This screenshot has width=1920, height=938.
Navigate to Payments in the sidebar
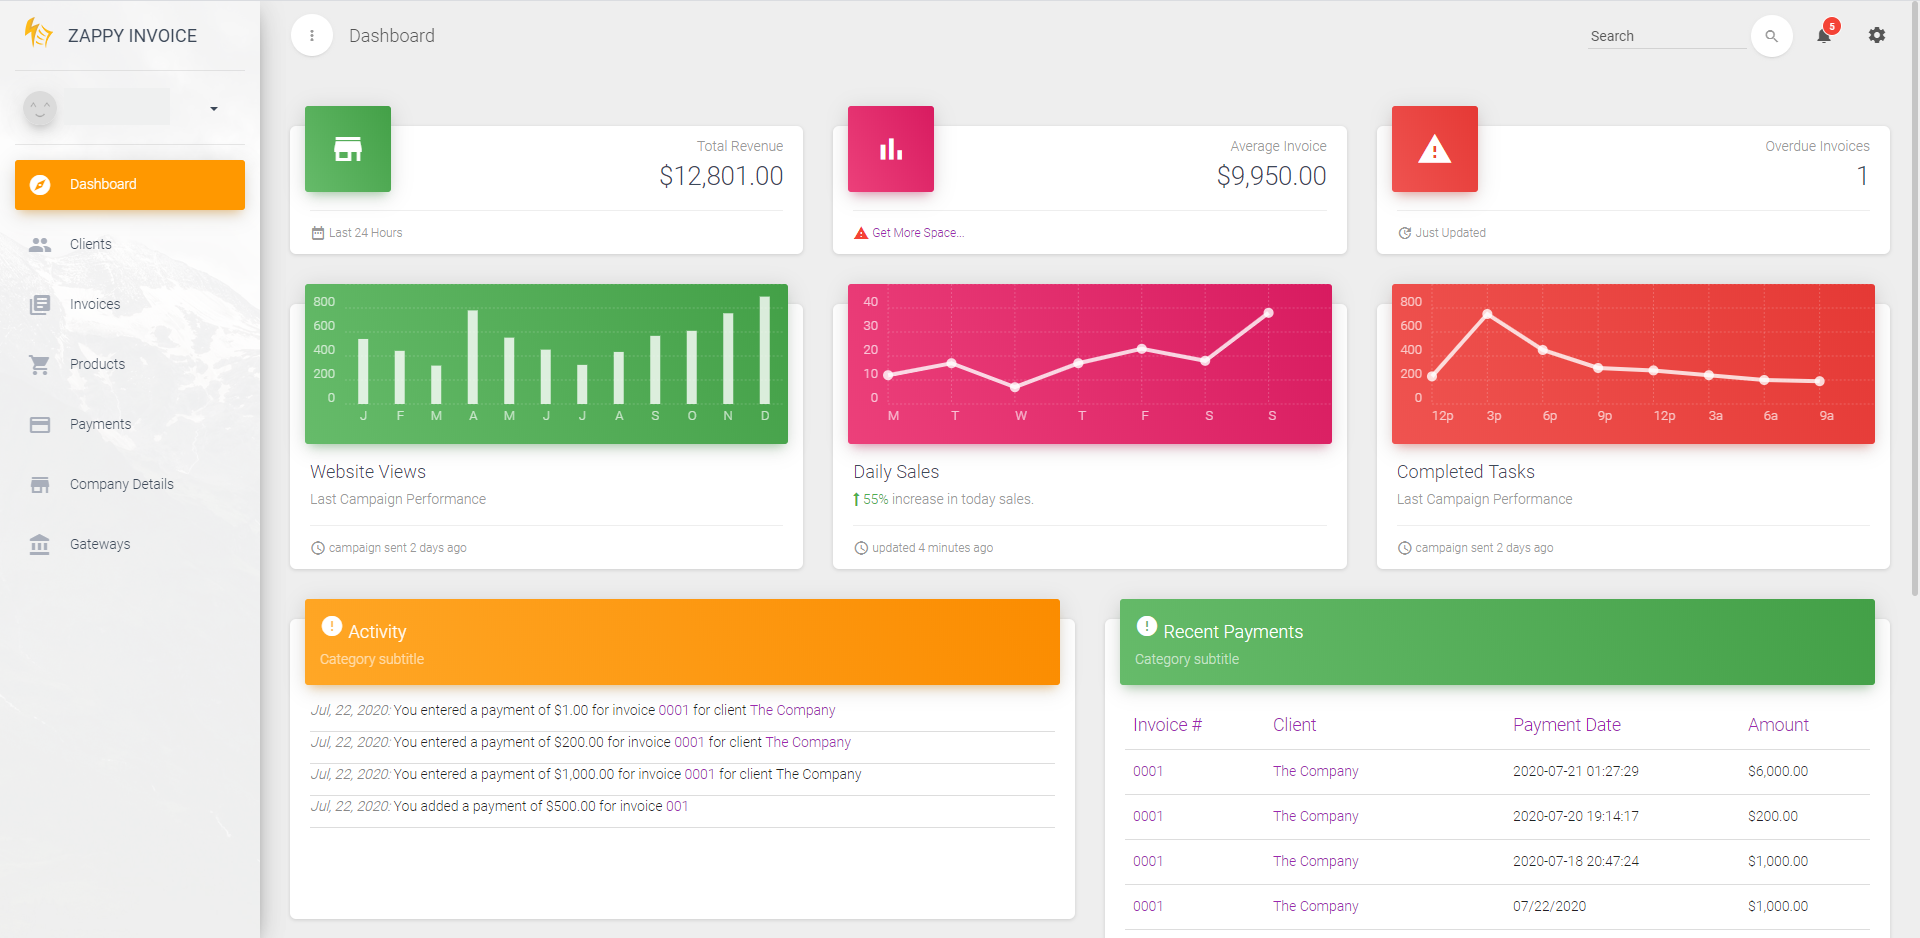click(x=100, y=424)
